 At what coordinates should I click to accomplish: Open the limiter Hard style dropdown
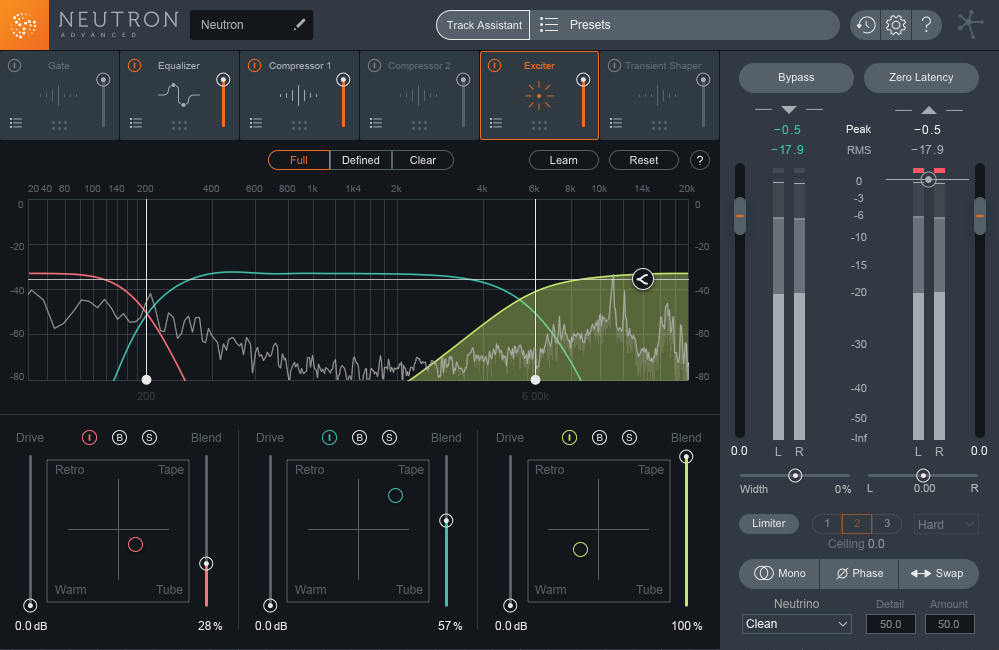[946, 524]
